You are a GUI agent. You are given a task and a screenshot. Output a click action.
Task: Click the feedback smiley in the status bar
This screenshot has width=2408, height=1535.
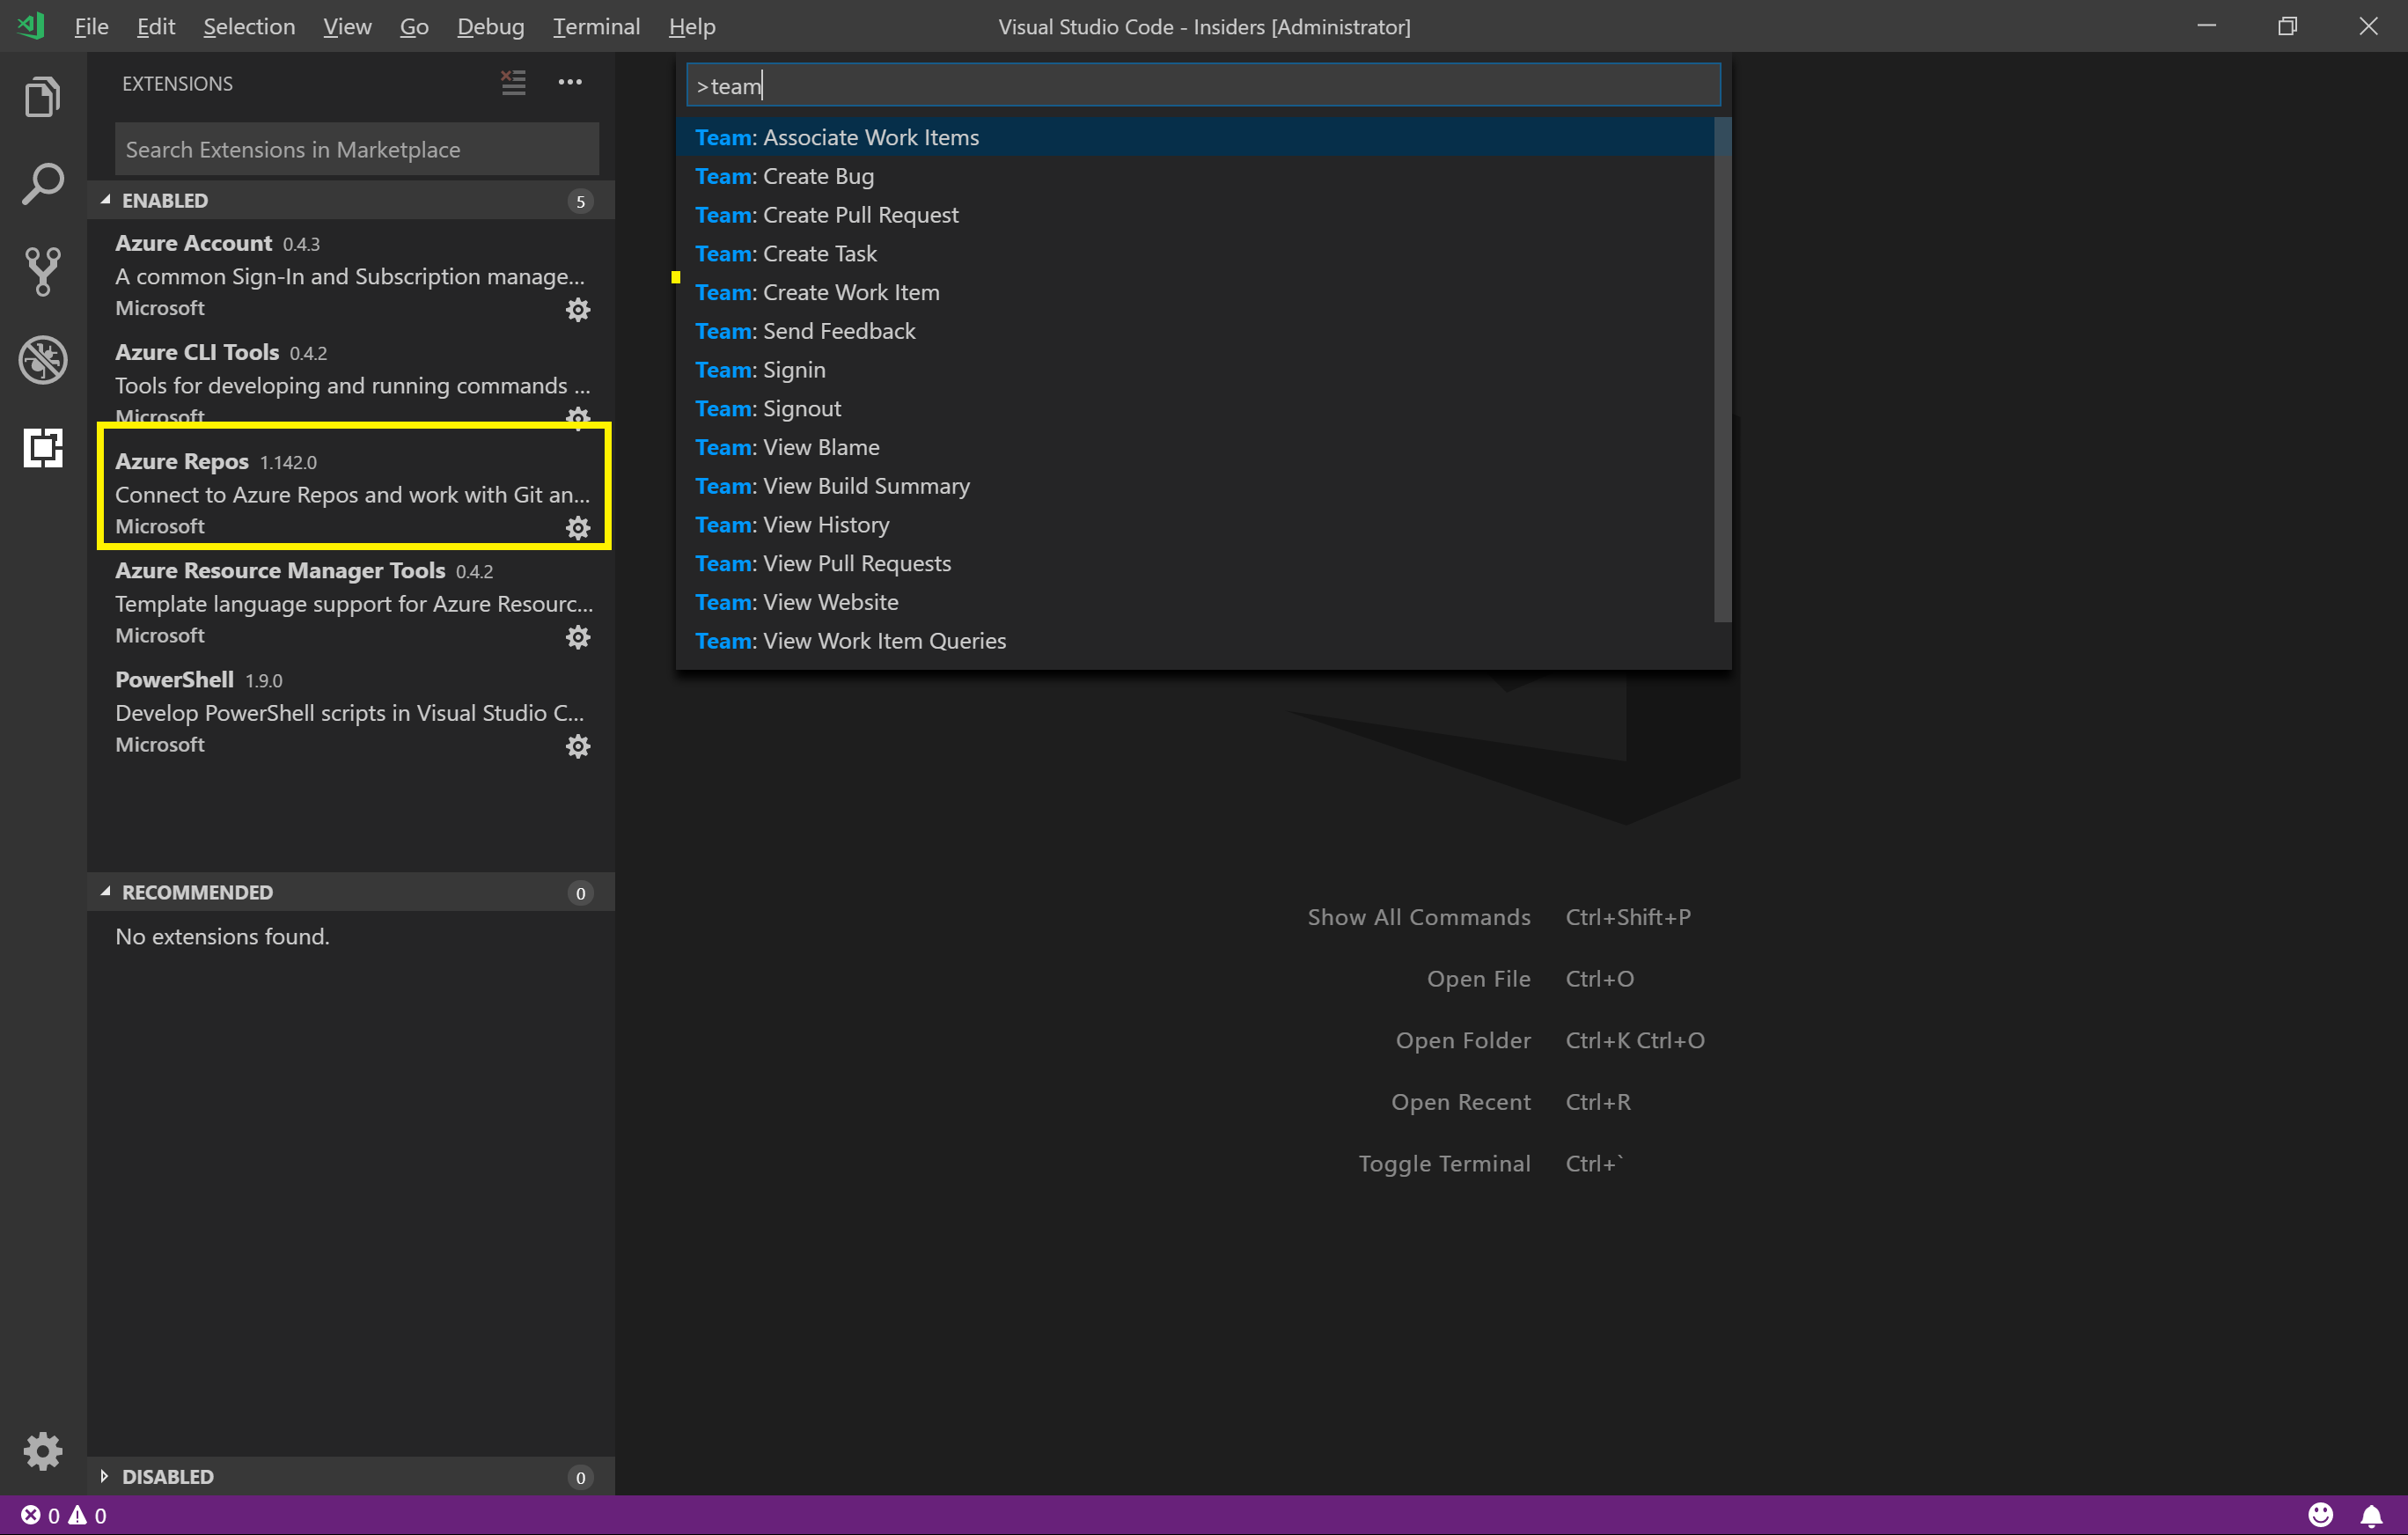click(x=2321, y=1514)
